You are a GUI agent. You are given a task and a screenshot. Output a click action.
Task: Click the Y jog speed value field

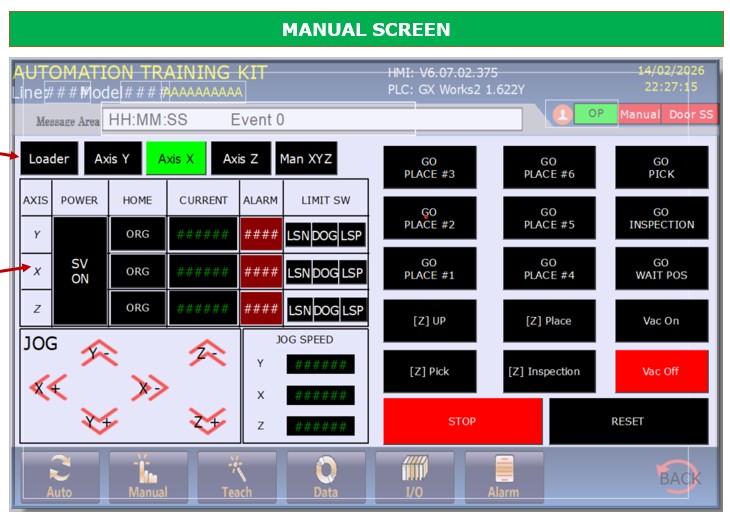320,364
